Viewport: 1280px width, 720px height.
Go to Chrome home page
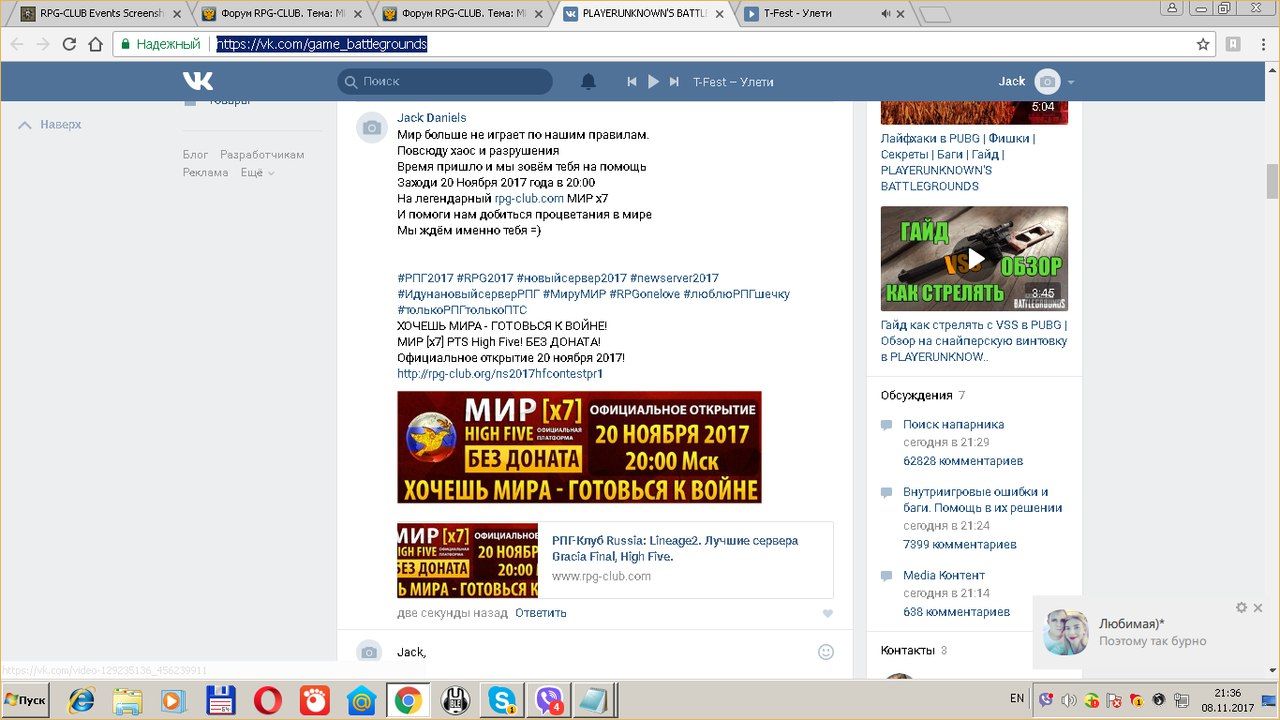[96, 44]
